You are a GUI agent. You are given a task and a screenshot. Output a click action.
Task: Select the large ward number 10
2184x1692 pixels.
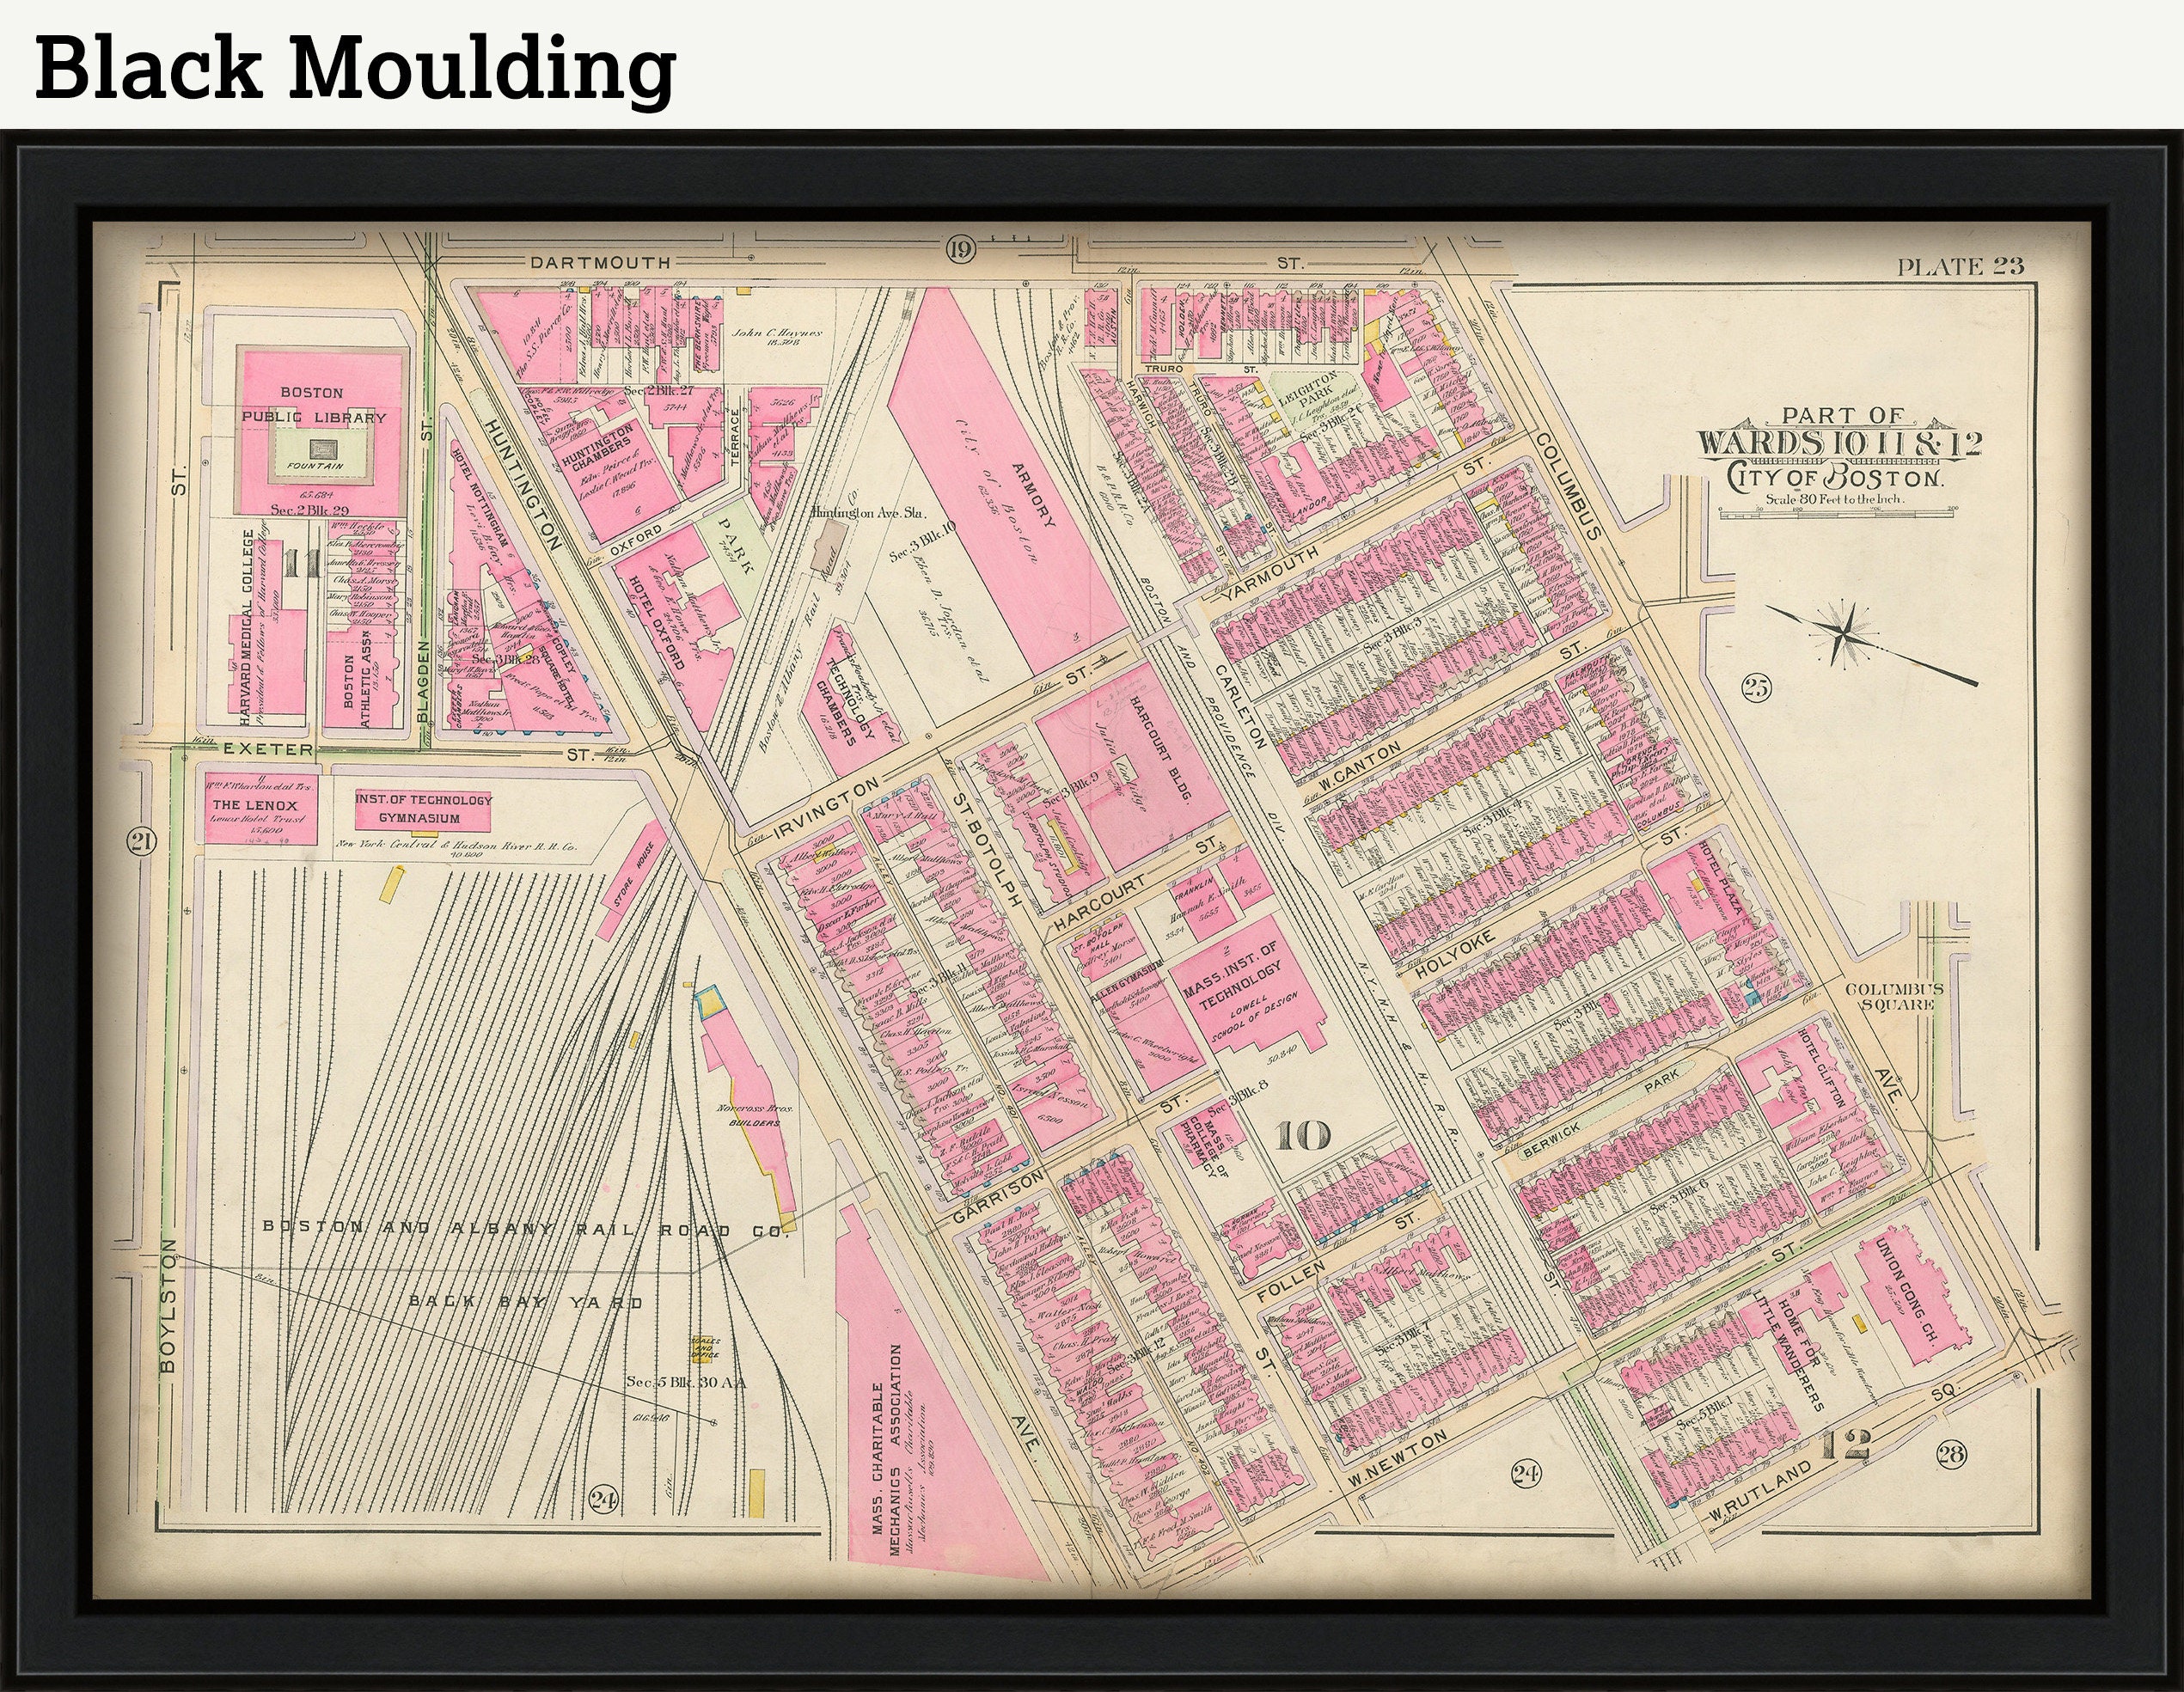pos(1303,1136)
